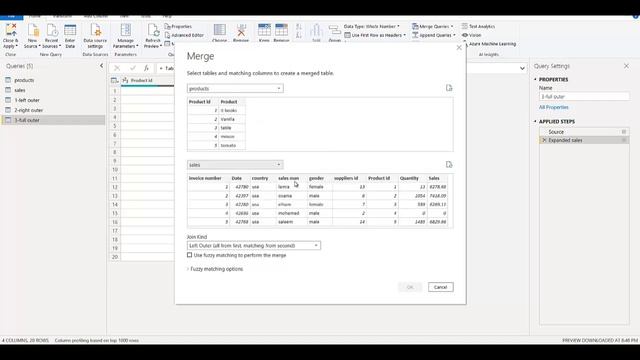Click Merge Queries in the ribbon
Image resolution: width=640 pixels, height=360 pixels.
[432, 27]
